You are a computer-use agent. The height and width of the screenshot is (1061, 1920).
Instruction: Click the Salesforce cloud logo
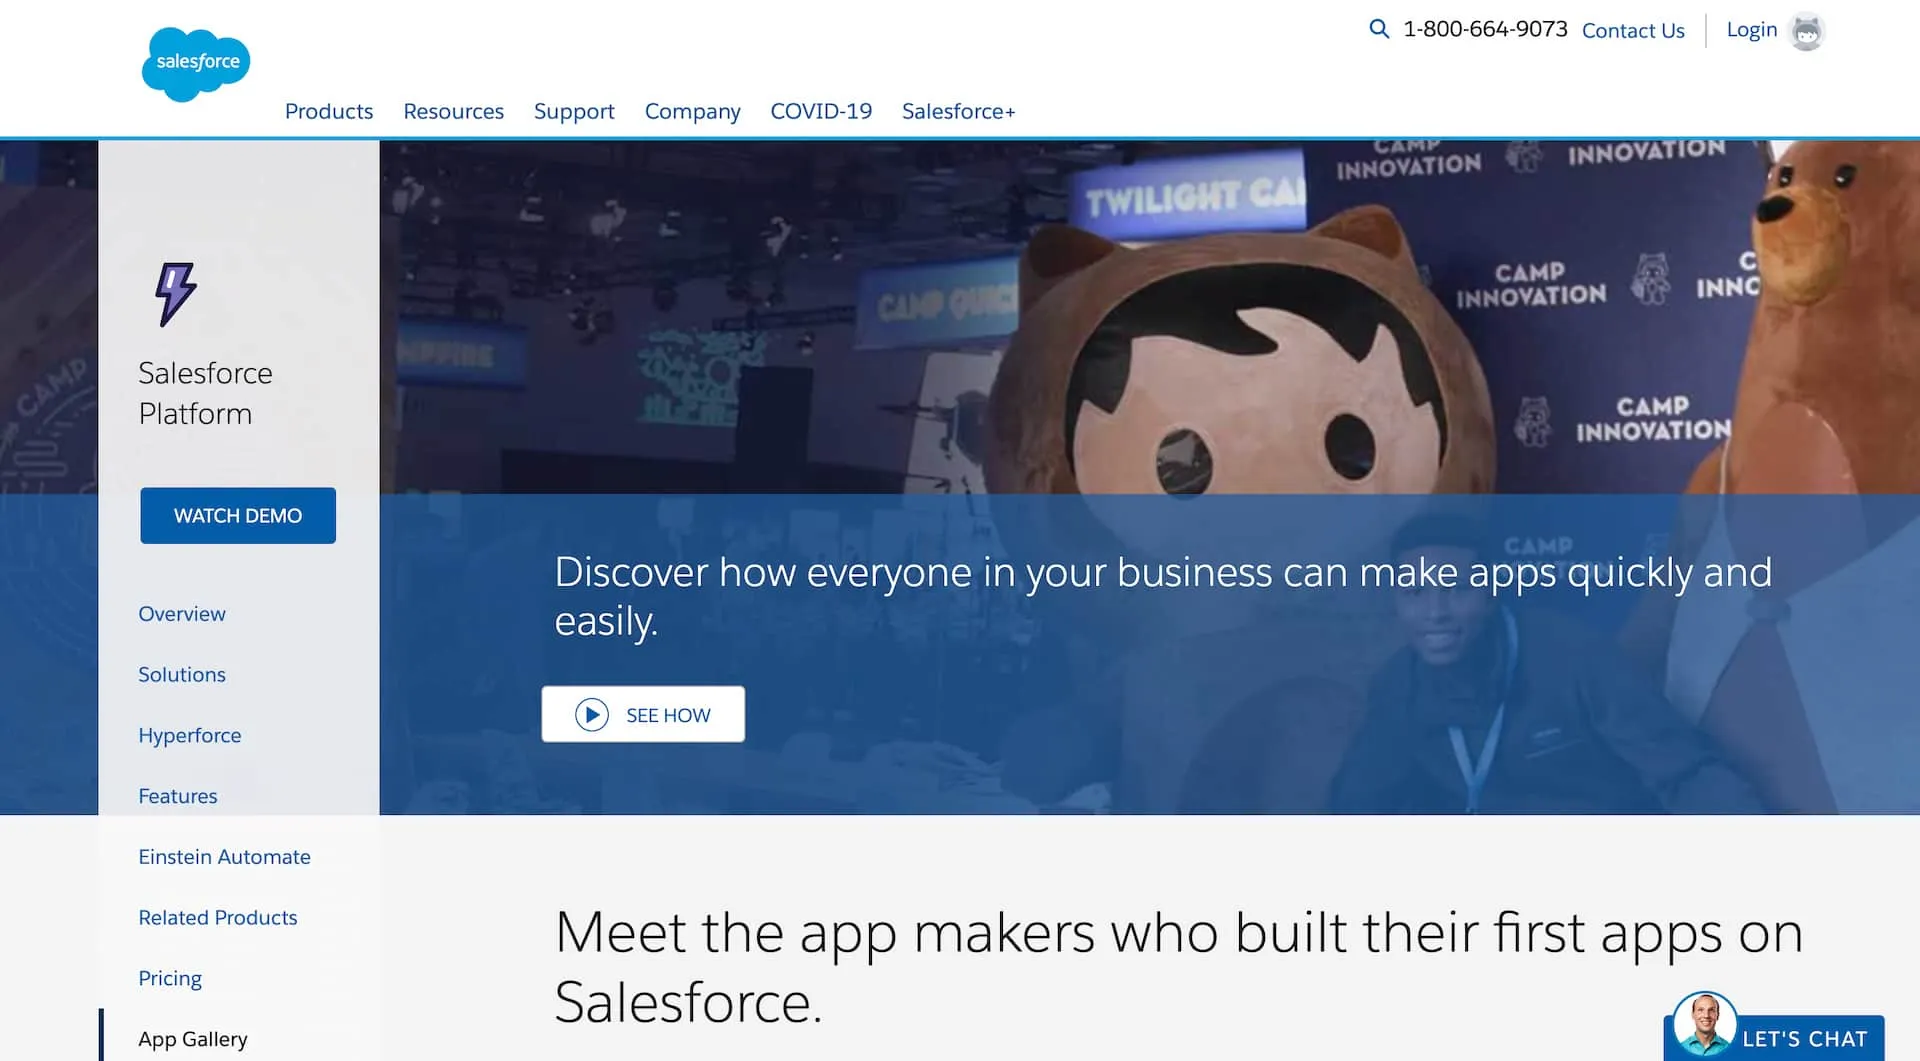[x=196, y=63]
